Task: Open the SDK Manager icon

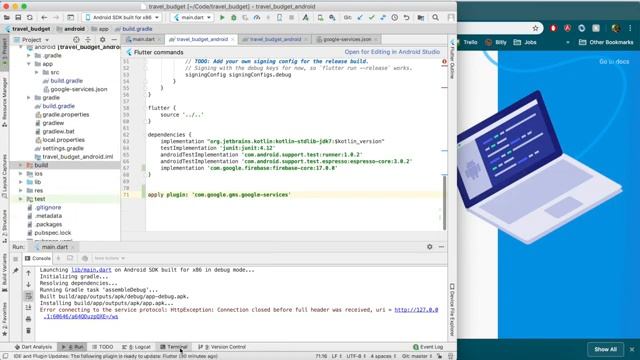Action: click(332, 18)
